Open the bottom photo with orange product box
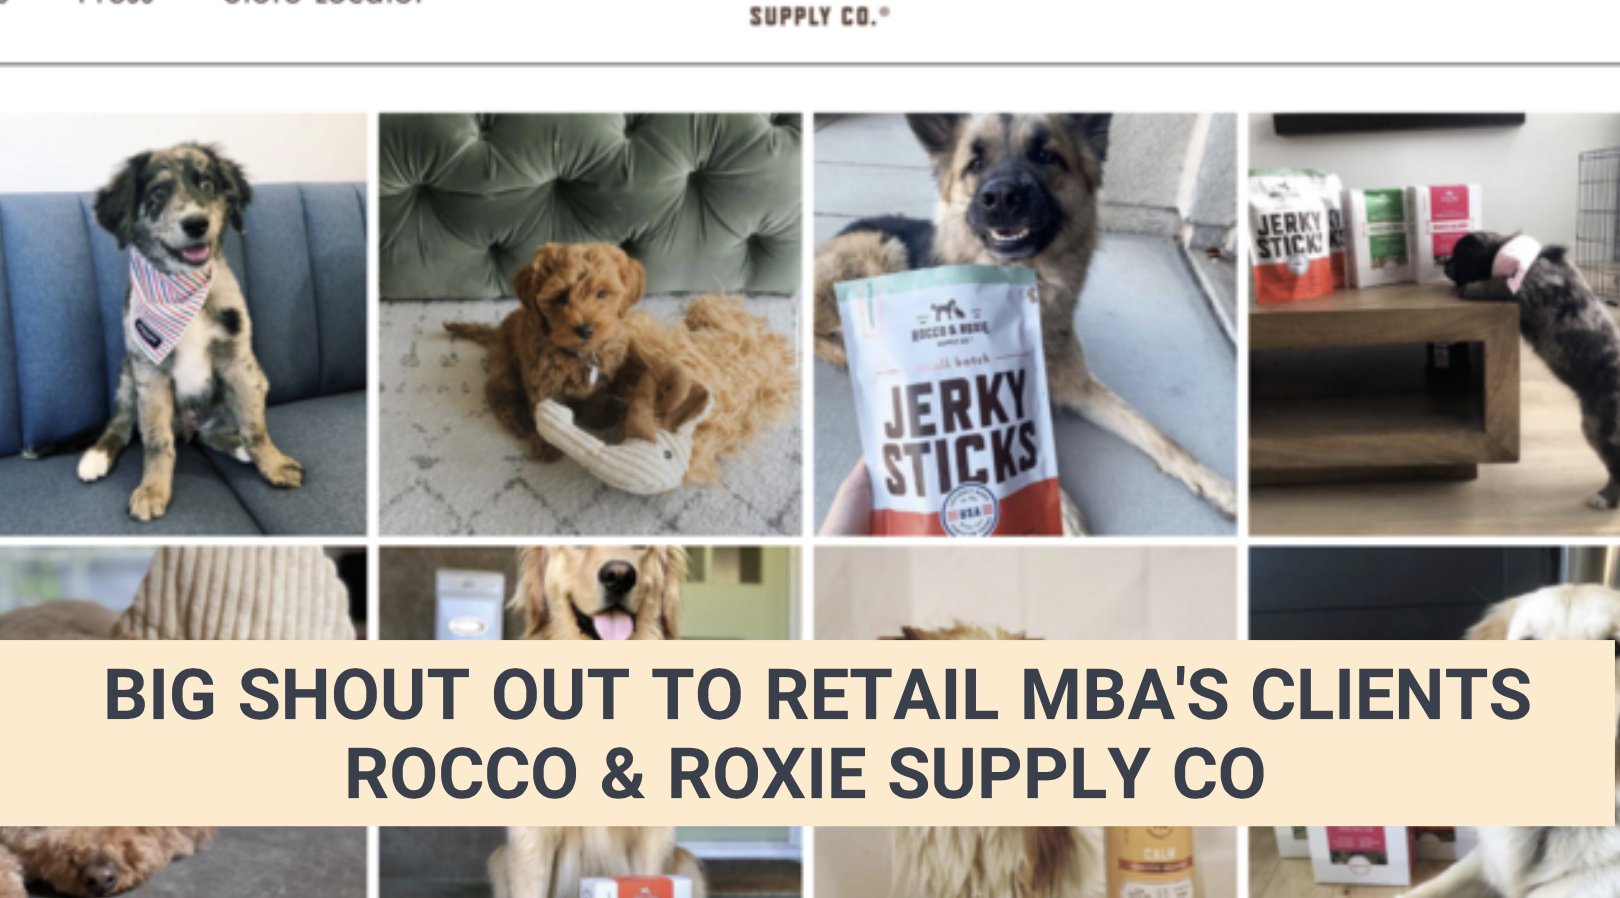The height and width of the screenshot is (898, 1620). pos(590,862)
